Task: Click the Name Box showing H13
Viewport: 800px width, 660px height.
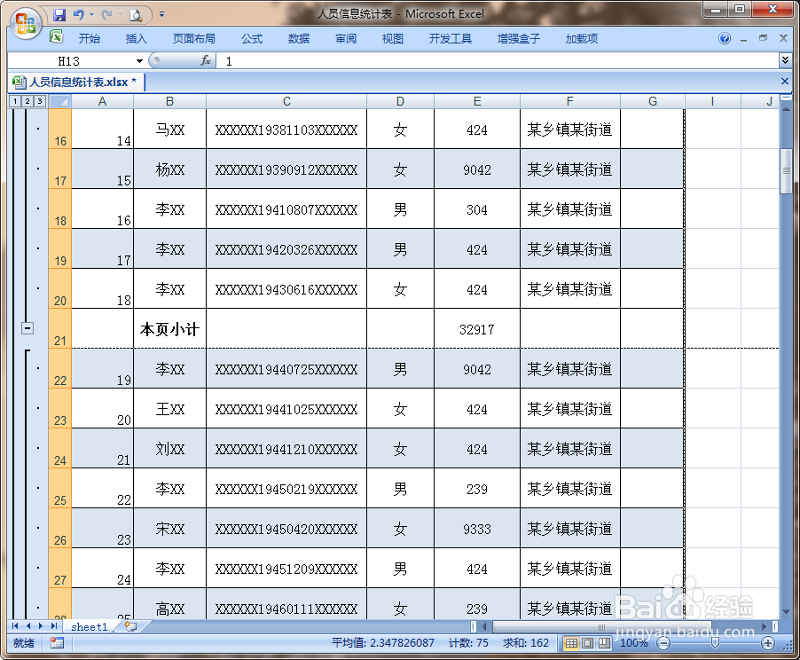Action: point(71,61)
